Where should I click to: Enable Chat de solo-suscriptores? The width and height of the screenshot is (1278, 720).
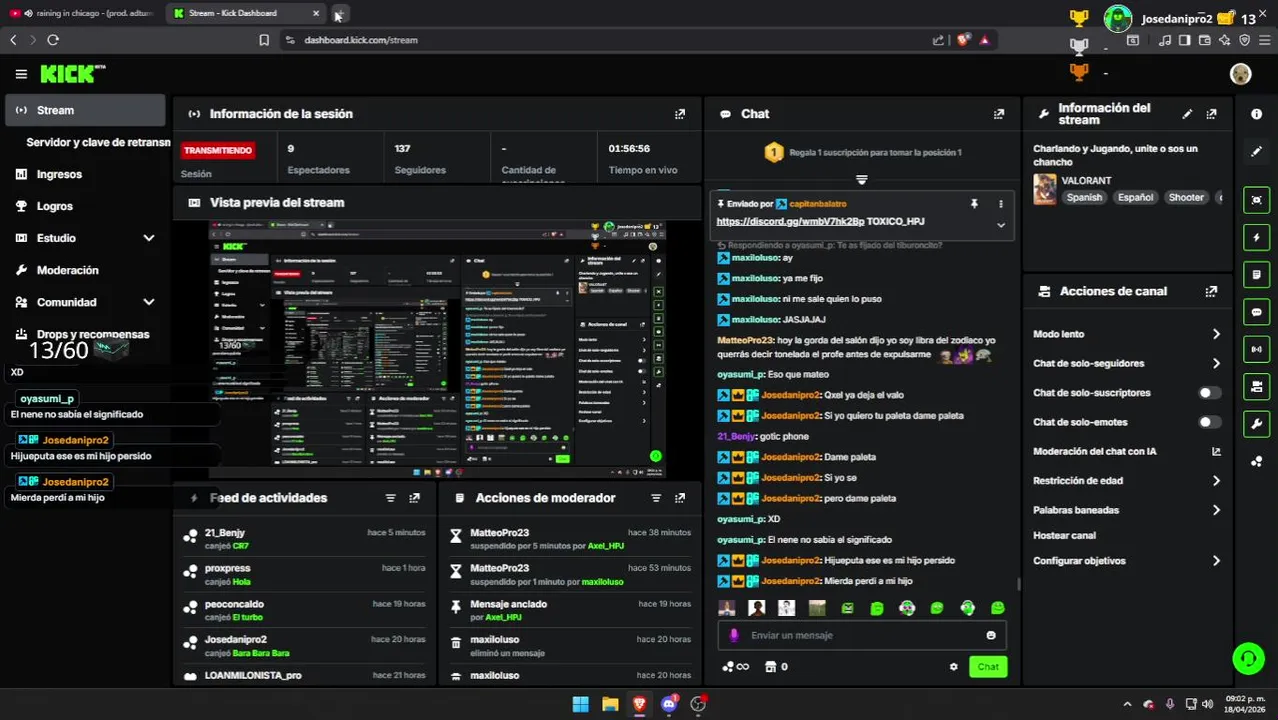pos(1210,393)
